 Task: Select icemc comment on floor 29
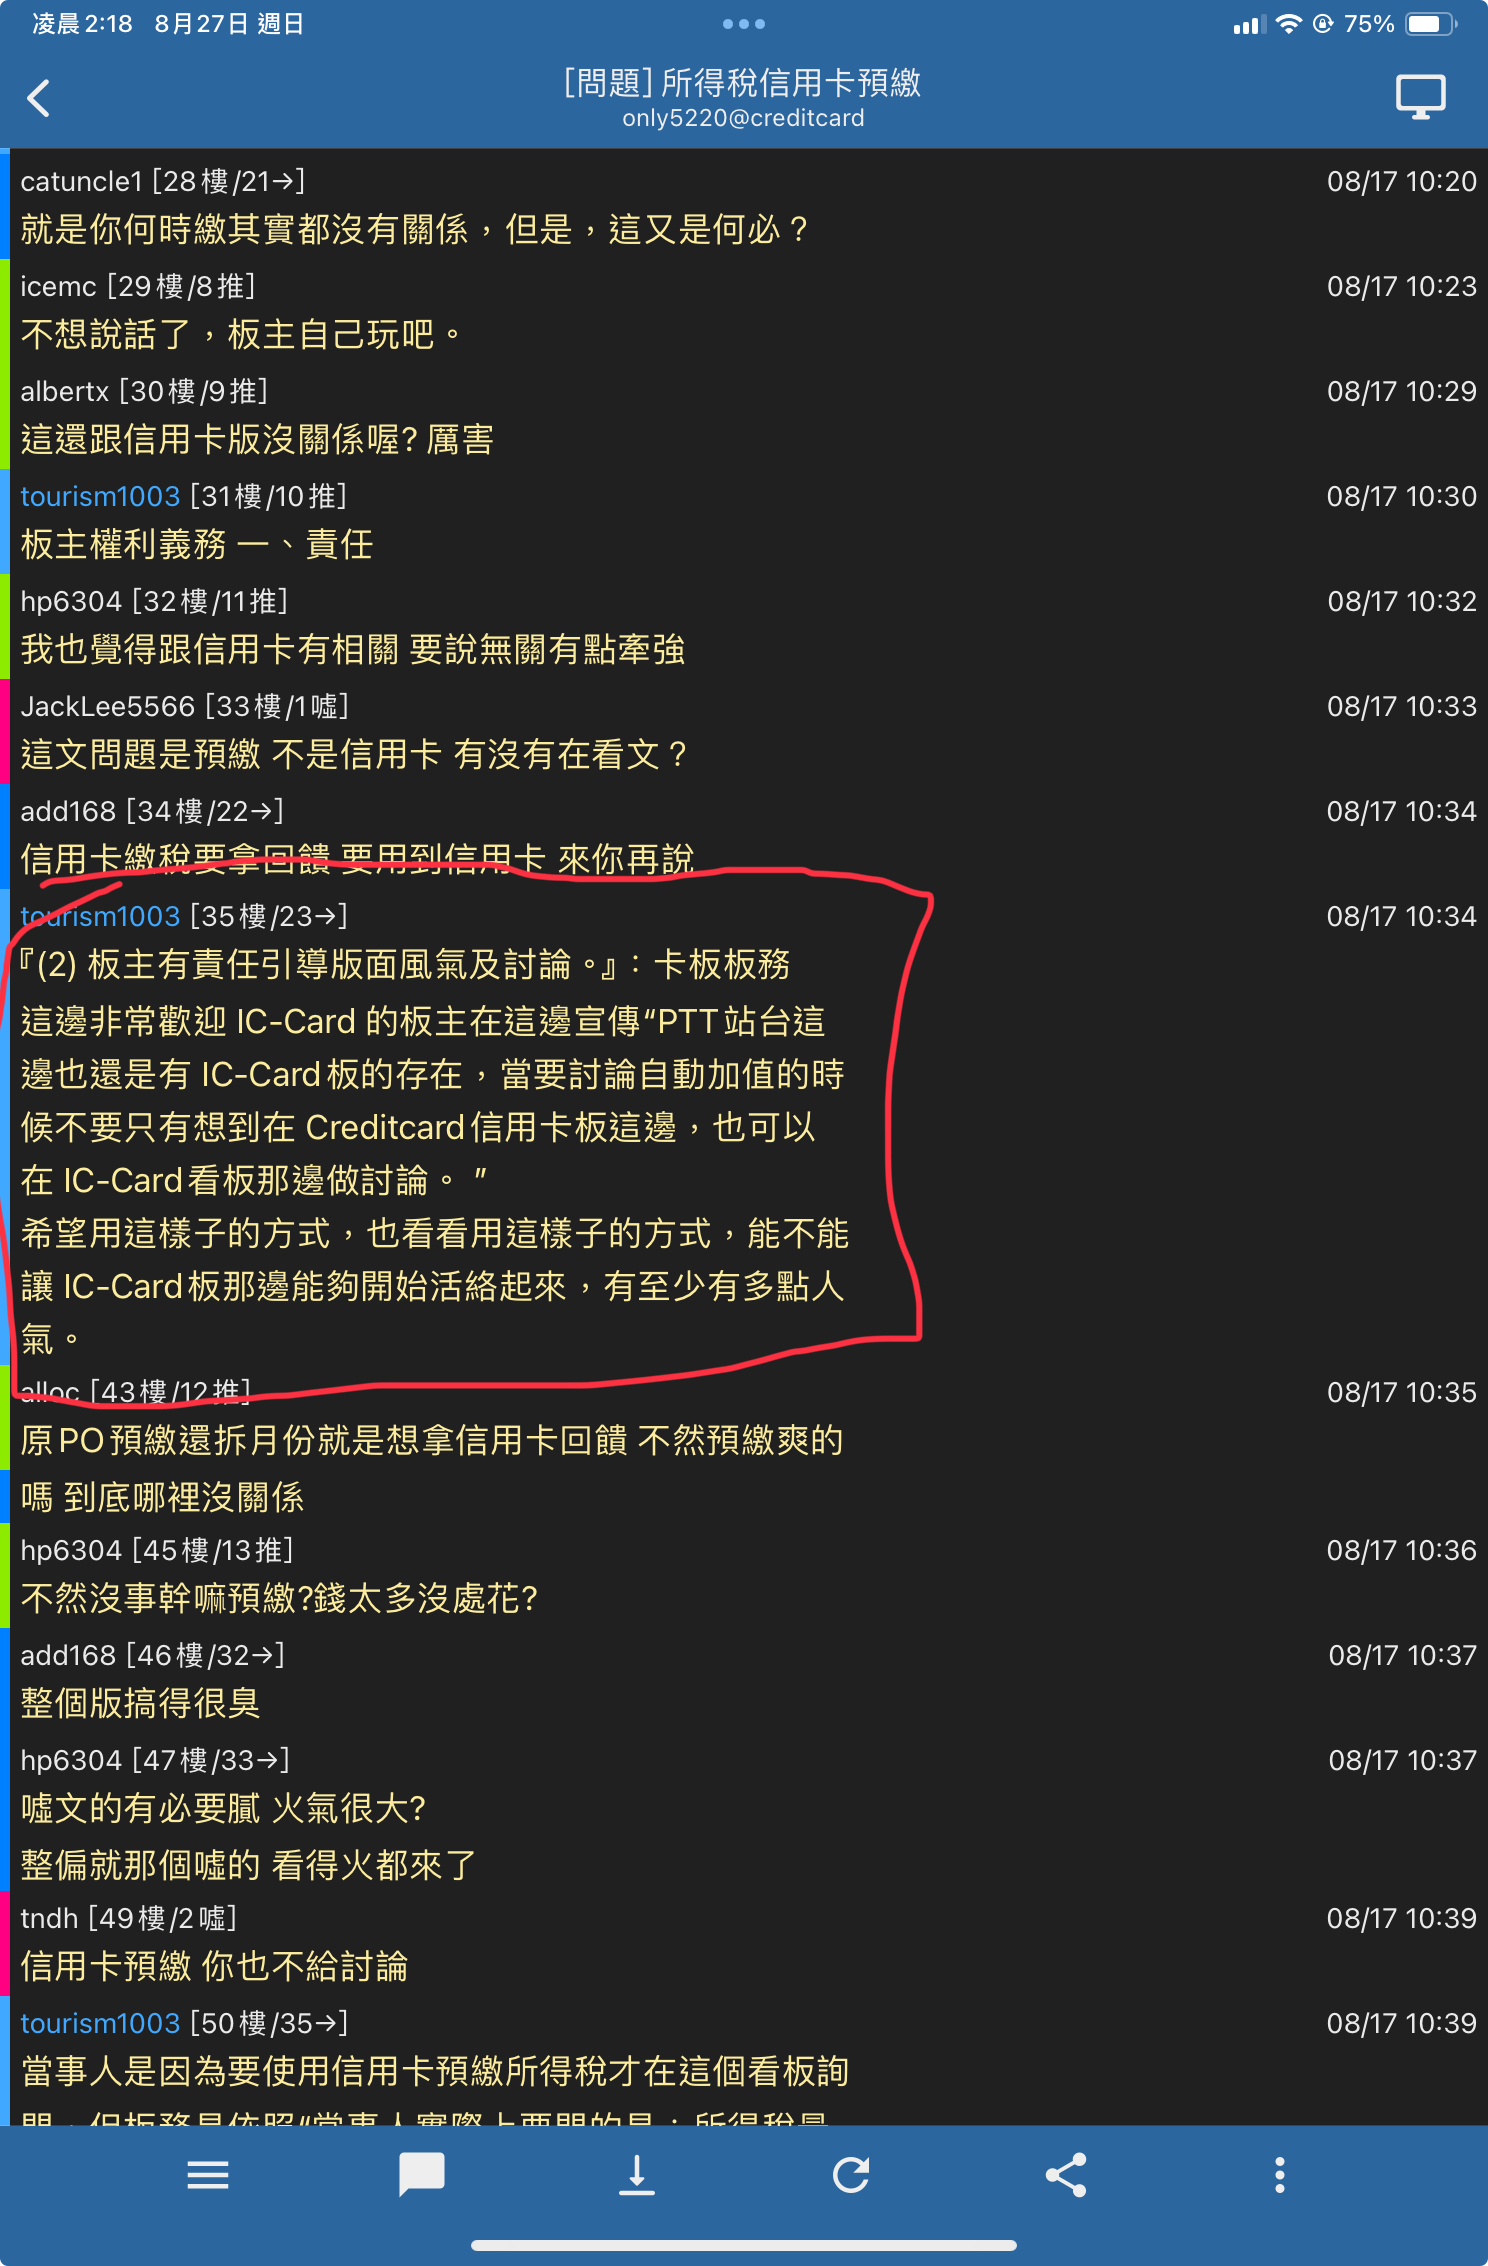(x=744, y=310)
